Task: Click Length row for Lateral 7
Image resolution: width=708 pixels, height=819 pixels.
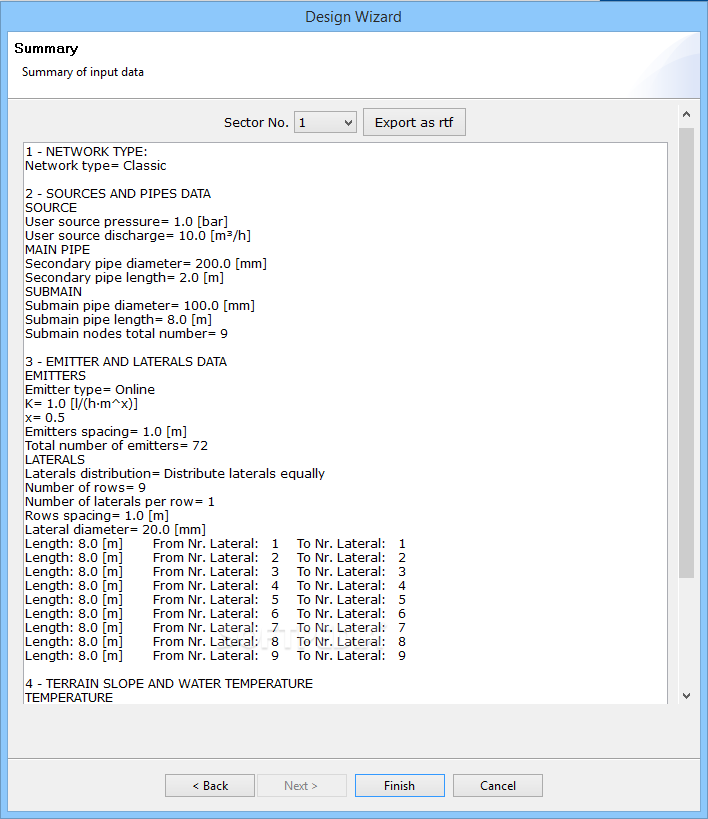Action: pyautogui.click(x=215, y=628)
